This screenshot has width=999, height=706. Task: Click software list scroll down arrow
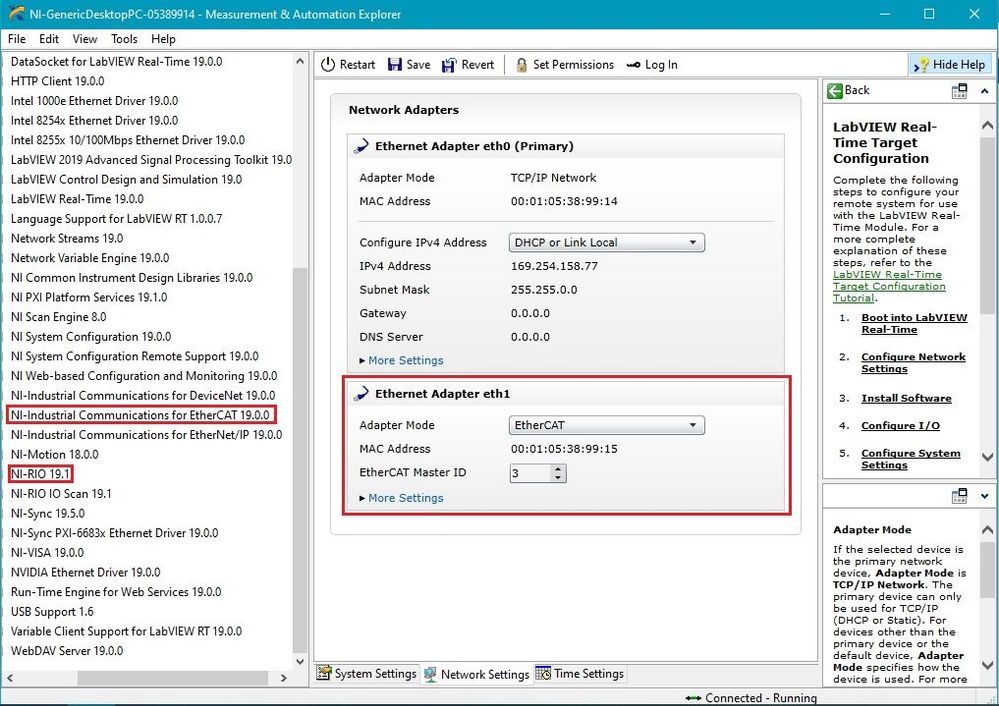(x=300, y=662)
